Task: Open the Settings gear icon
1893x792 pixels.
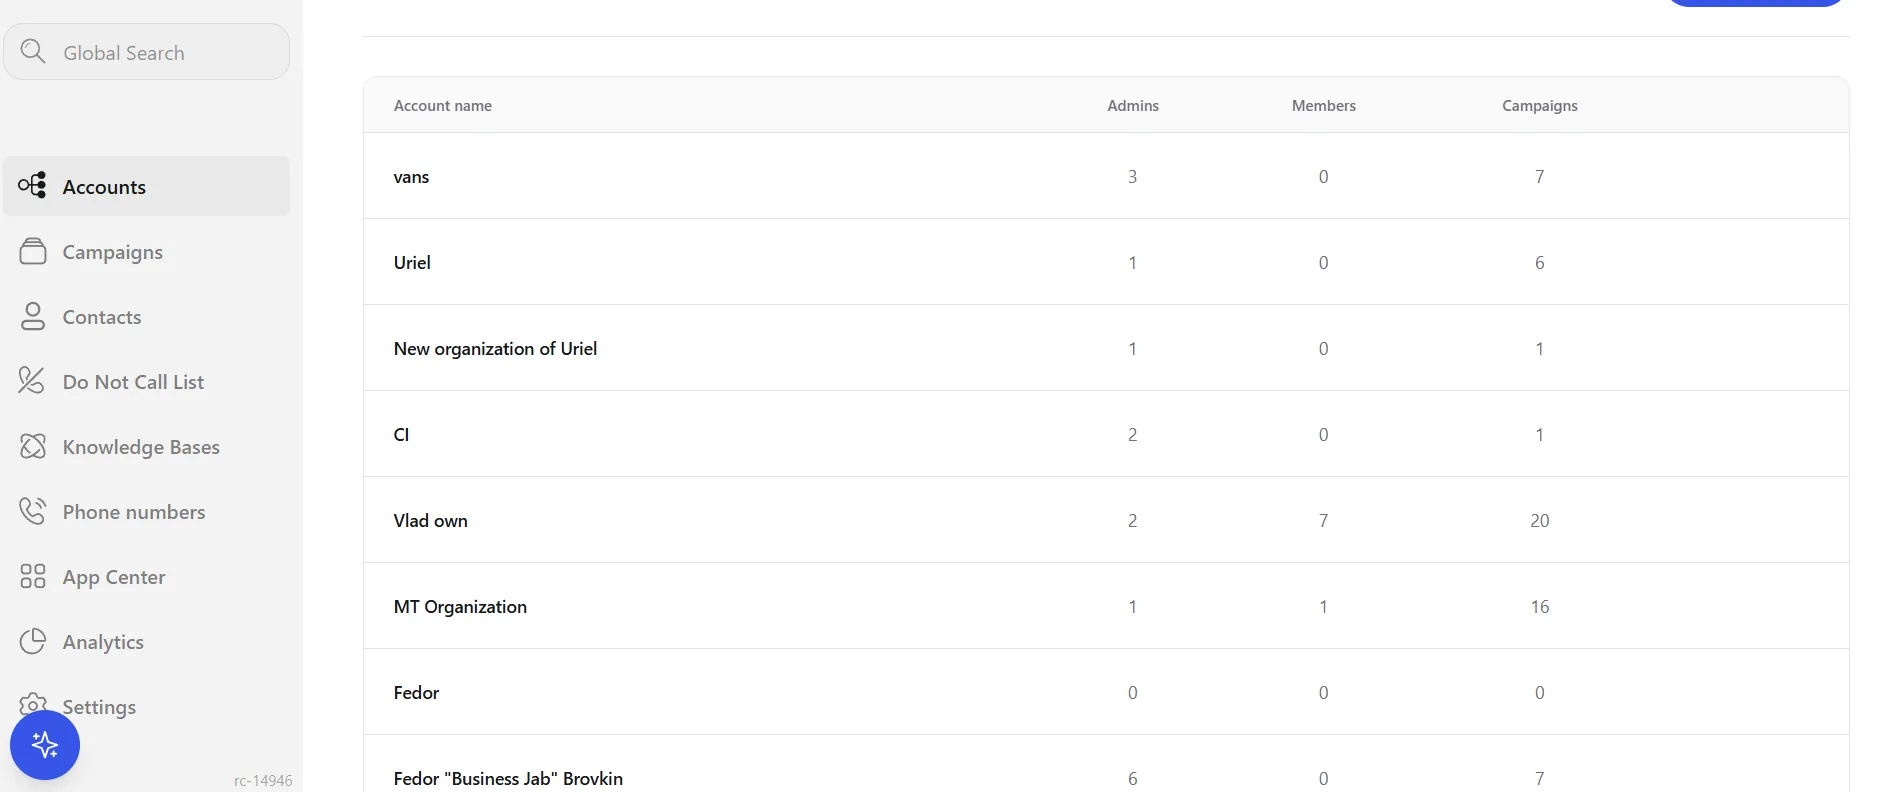Action: [33, 704]
